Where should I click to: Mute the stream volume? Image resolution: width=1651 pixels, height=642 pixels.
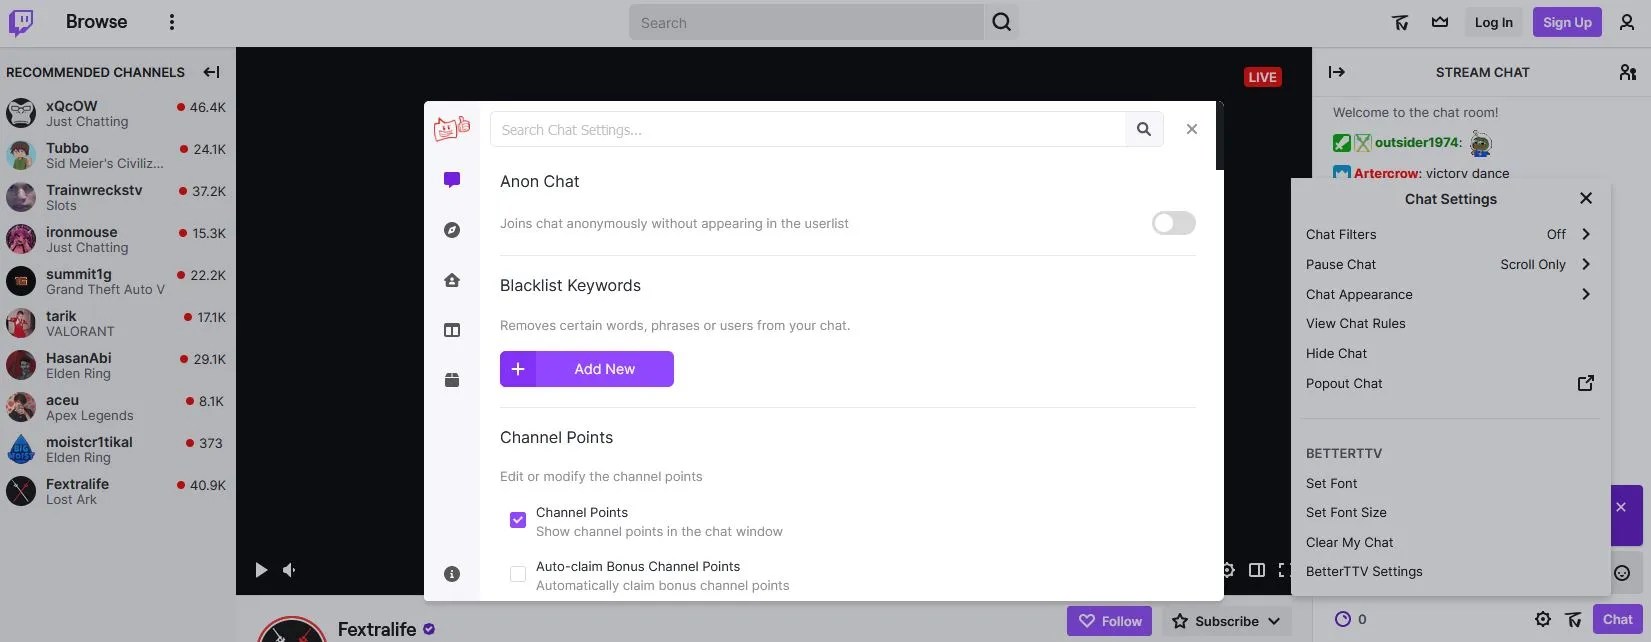[x=289, y=570]
